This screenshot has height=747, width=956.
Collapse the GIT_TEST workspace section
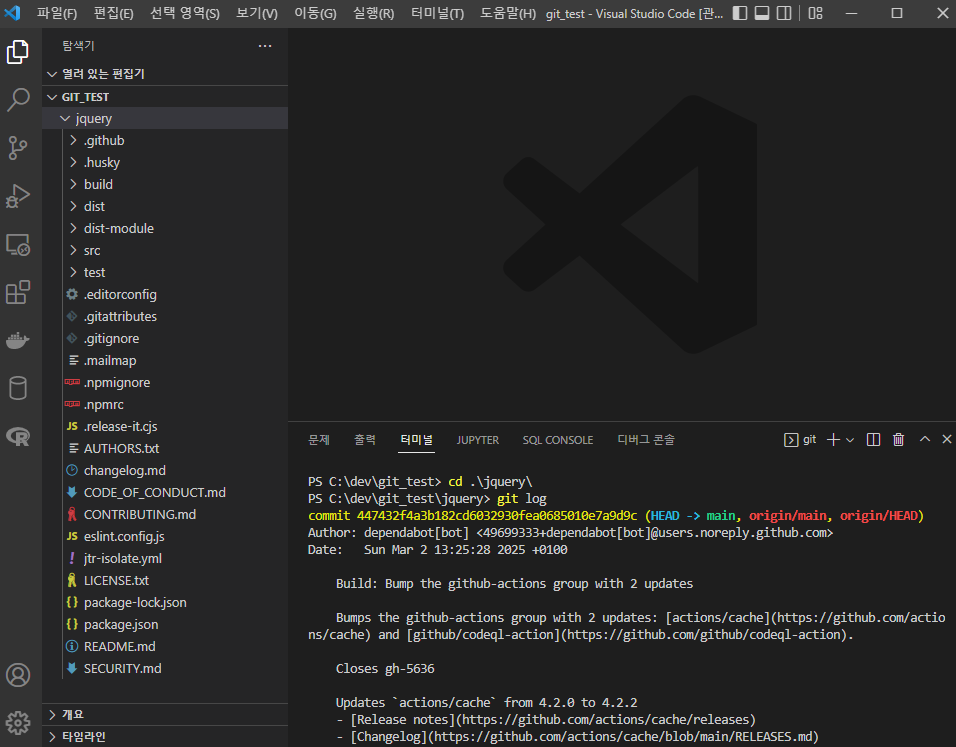point(165,97)
